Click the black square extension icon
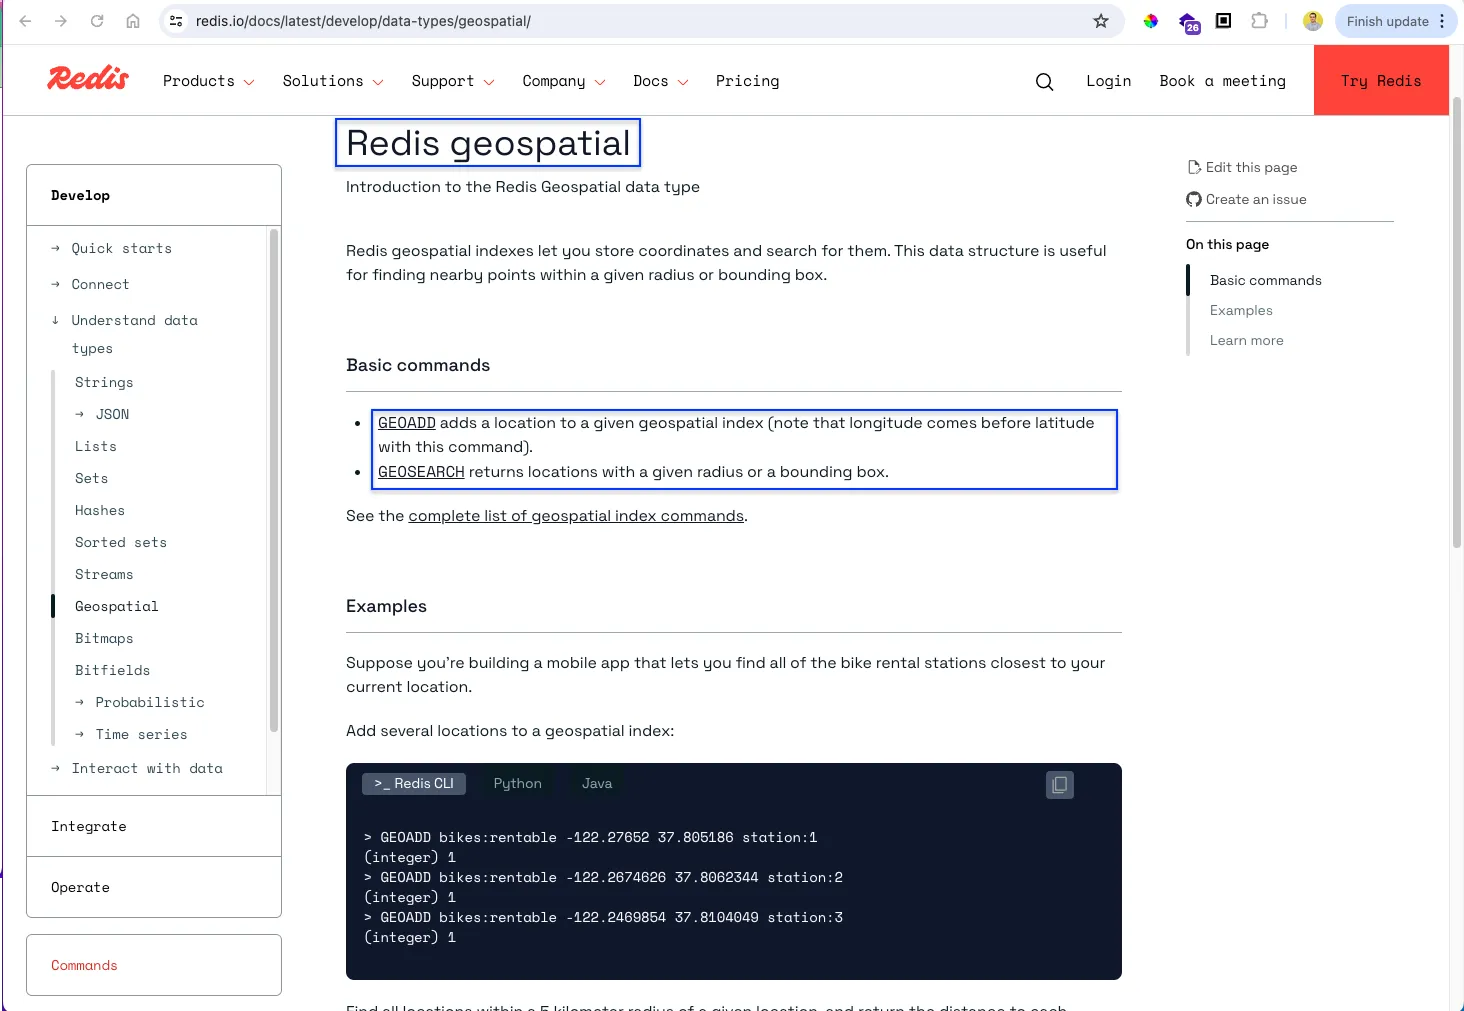The width and height of the screenshot is (1464, 1011). pyautogui.click(x=1223, y=21)
